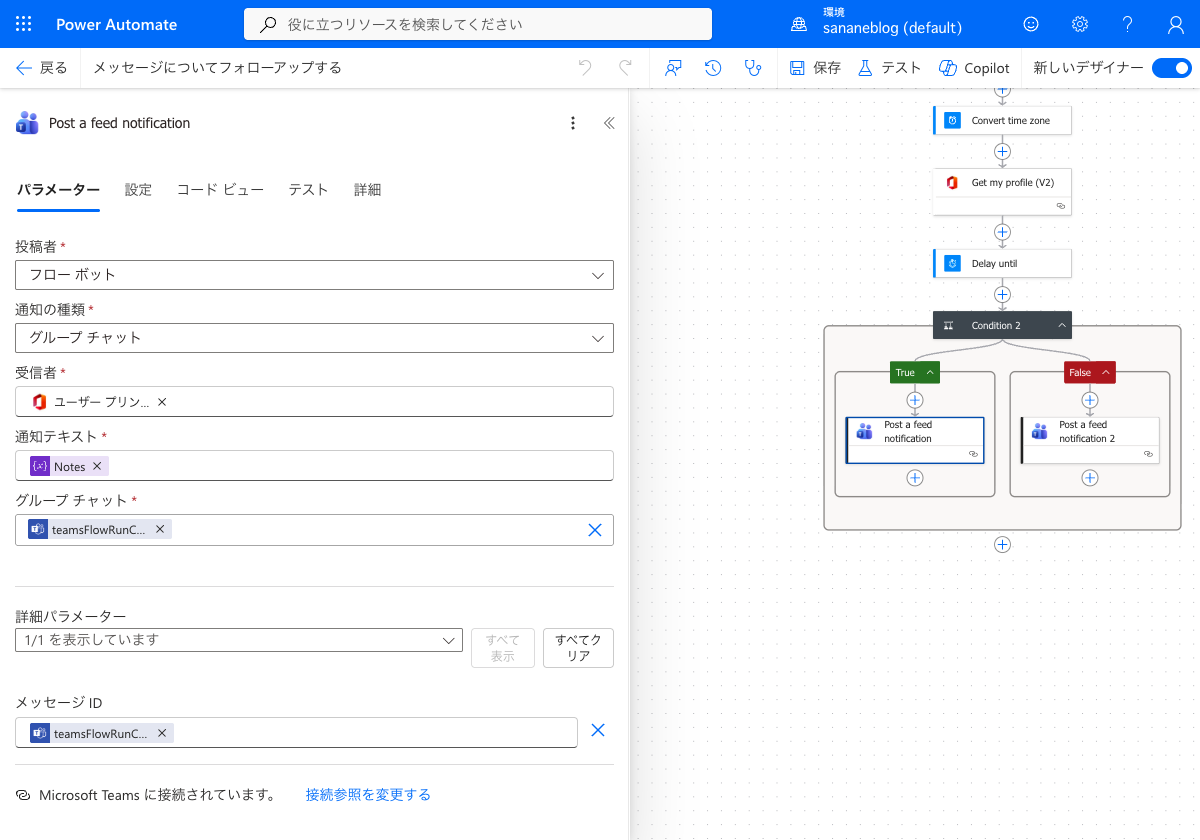Open the version history clock icon

(x=713, y=68)
